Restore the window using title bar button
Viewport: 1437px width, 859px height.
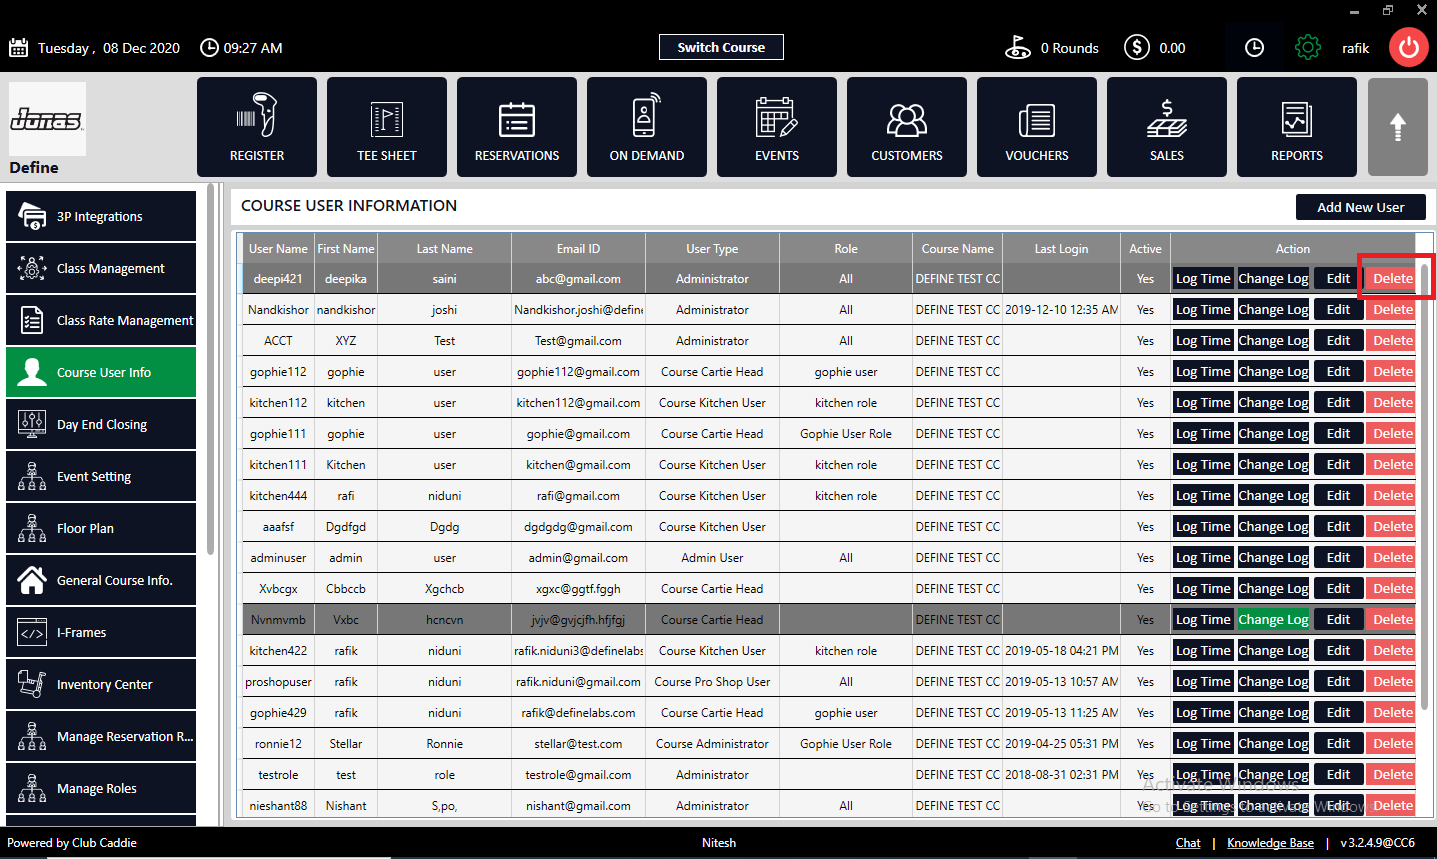pos(1388,10)
